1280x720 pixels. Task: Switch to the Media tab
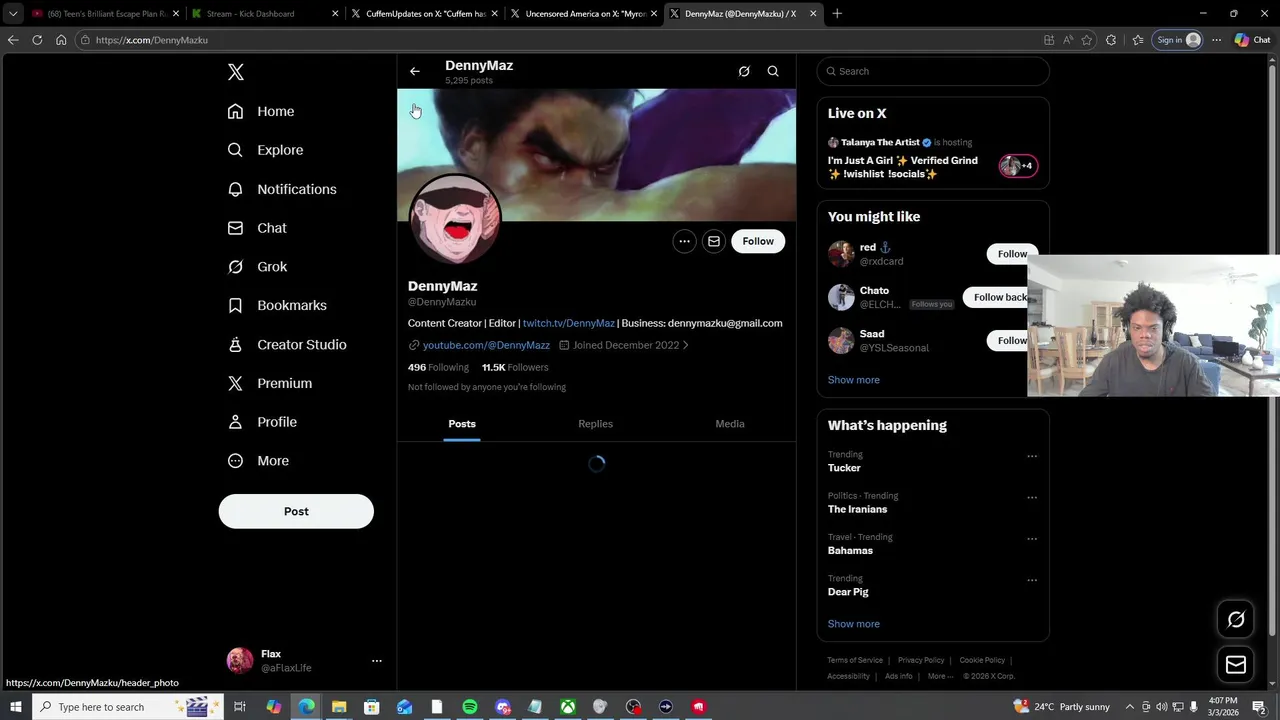(730, 424)
